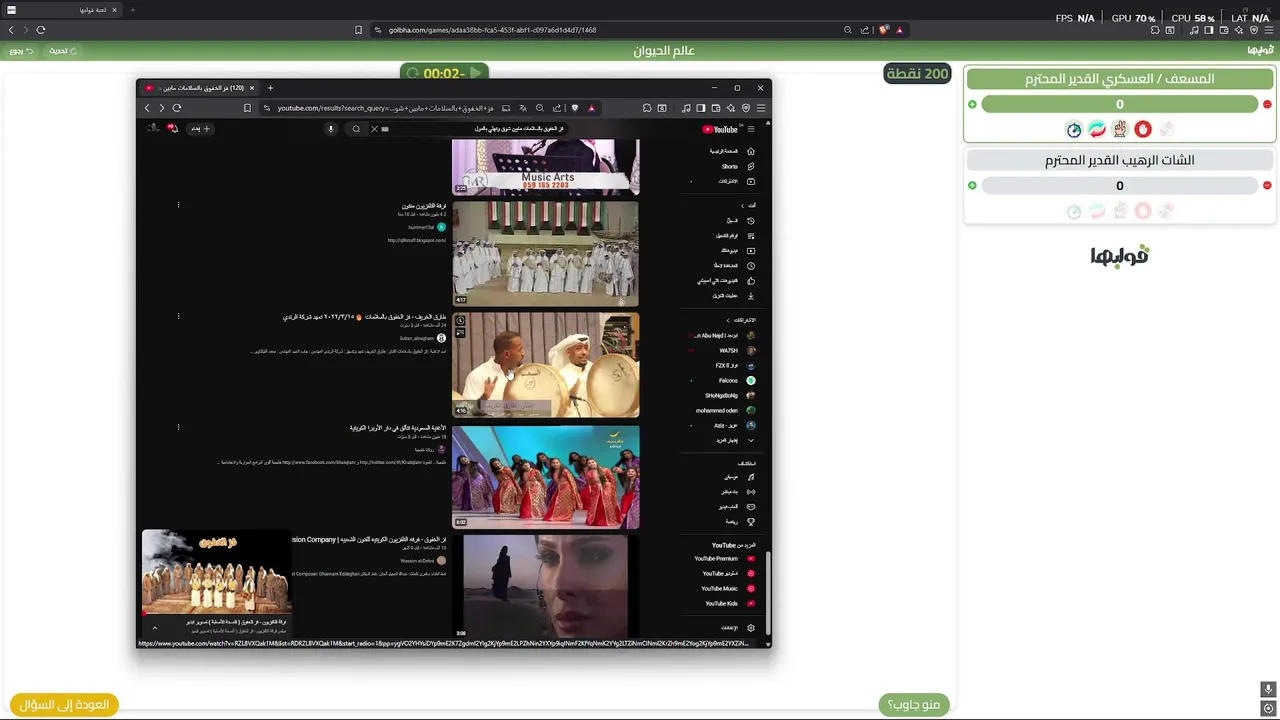Open the WA7SH subscription channel
Viewport: 1280px width, 720px height.
click(725, 351)
